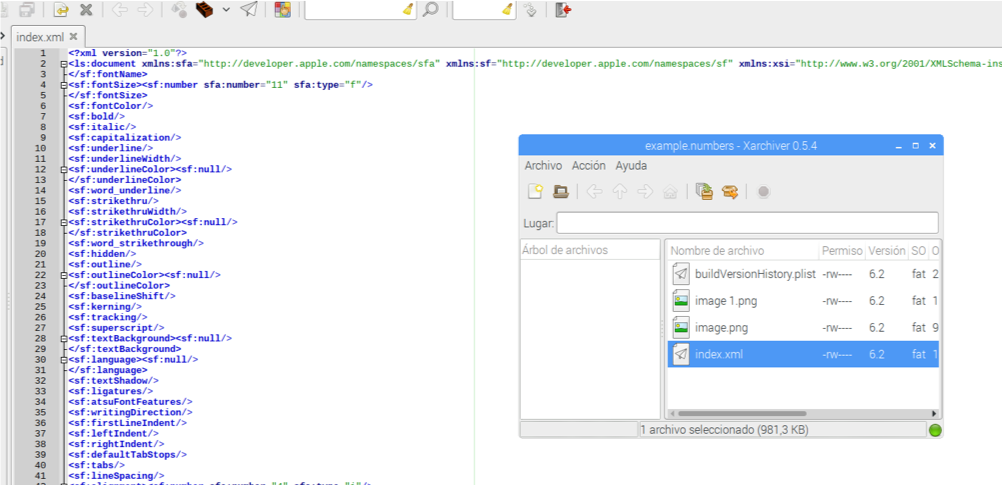The image size is (1002, 485).
Task: Select the image.png file row
Action: [803, 328]
